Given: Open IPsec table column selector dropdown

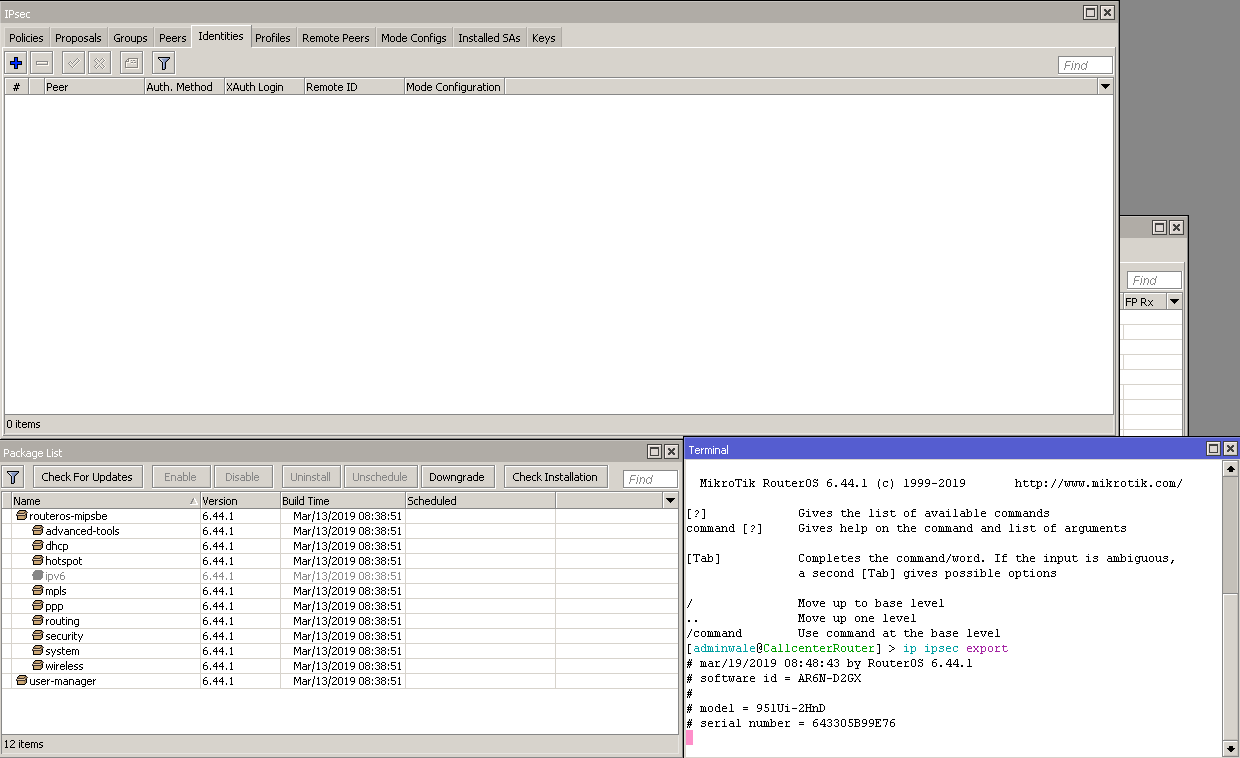Looking at the screenshot, I should click(x=1105, y=87).
